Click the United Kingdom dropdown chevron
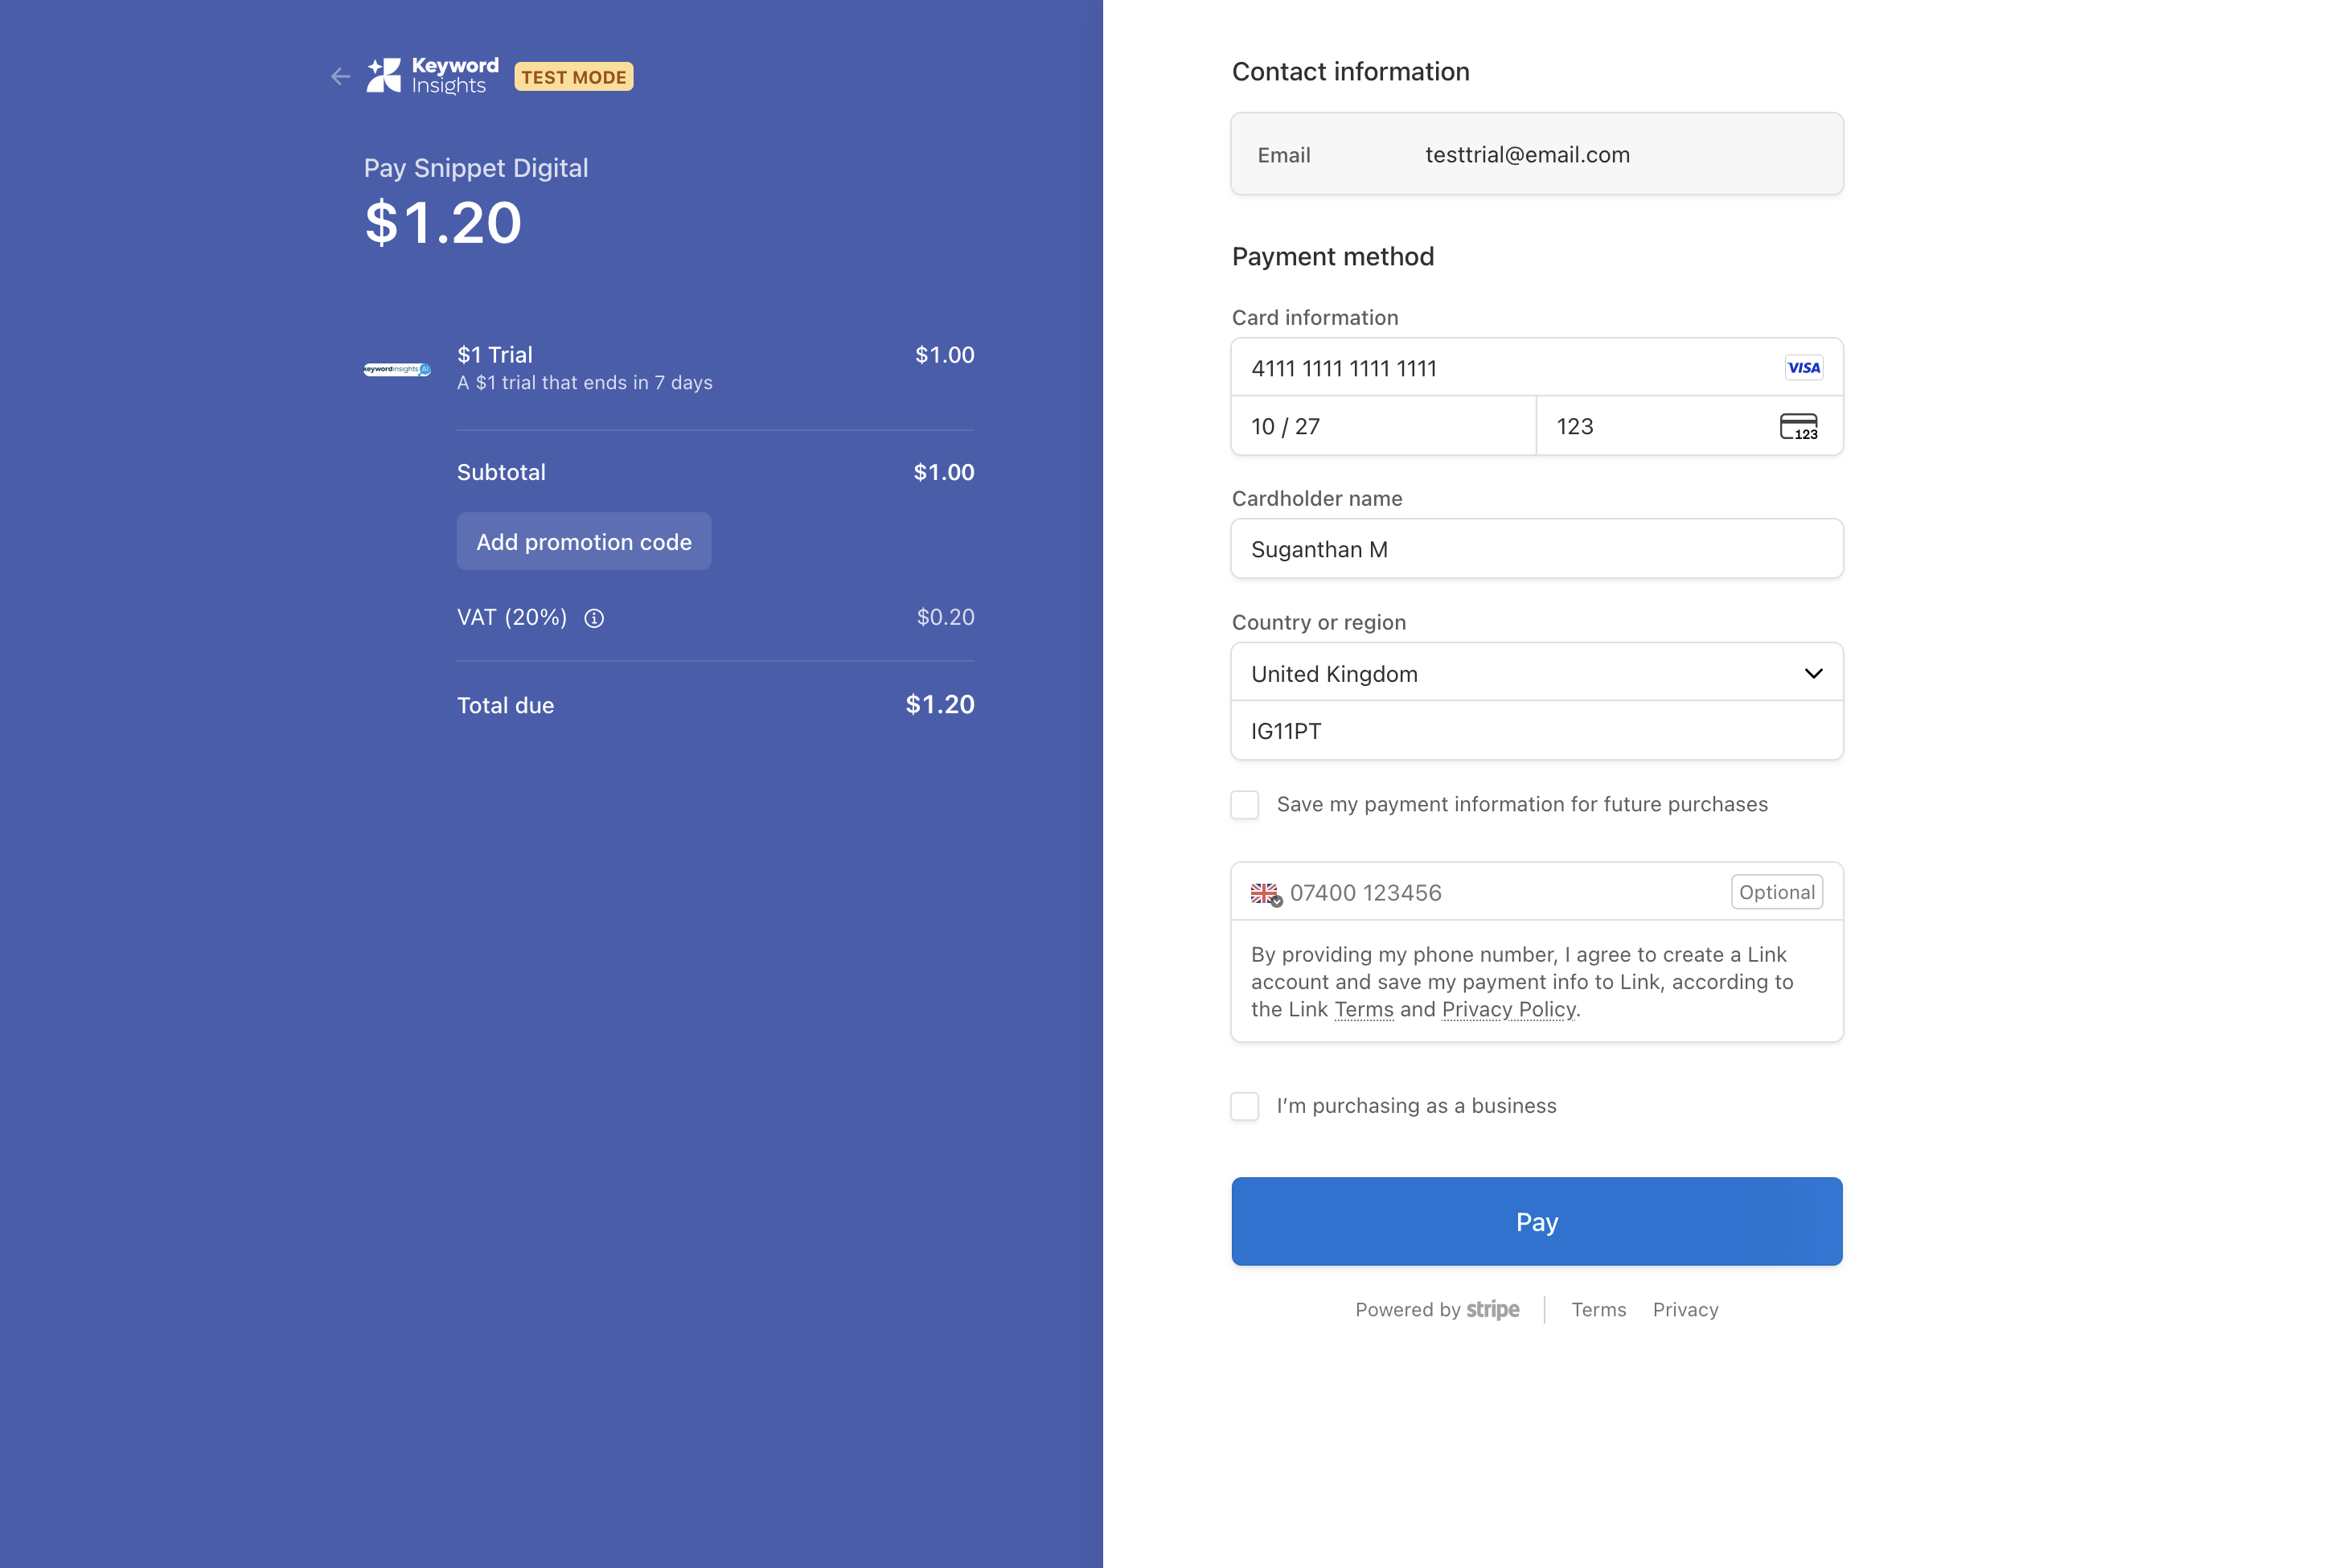Viewport: 2335px width, 1568px height. (1813, 673)
